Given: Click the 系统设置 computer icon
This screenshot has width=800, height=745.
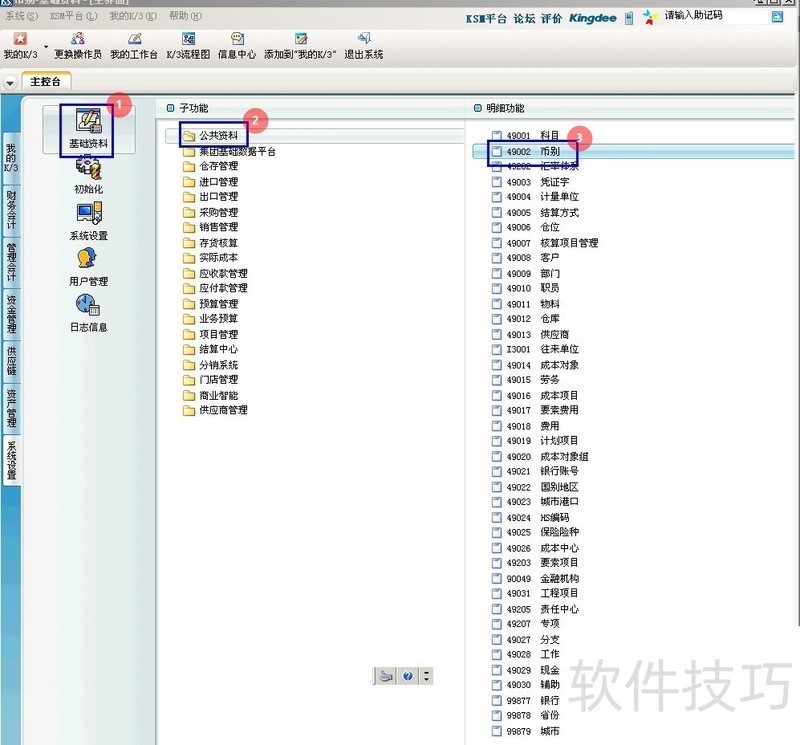Looking at the screenshot, I should (x=88, y=213).
